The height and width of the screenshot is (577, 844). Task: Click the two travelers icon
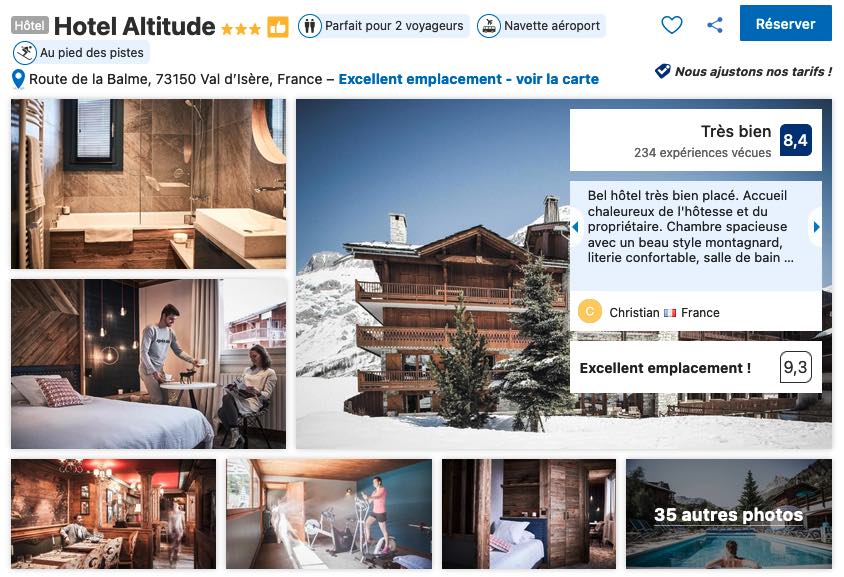310,26
